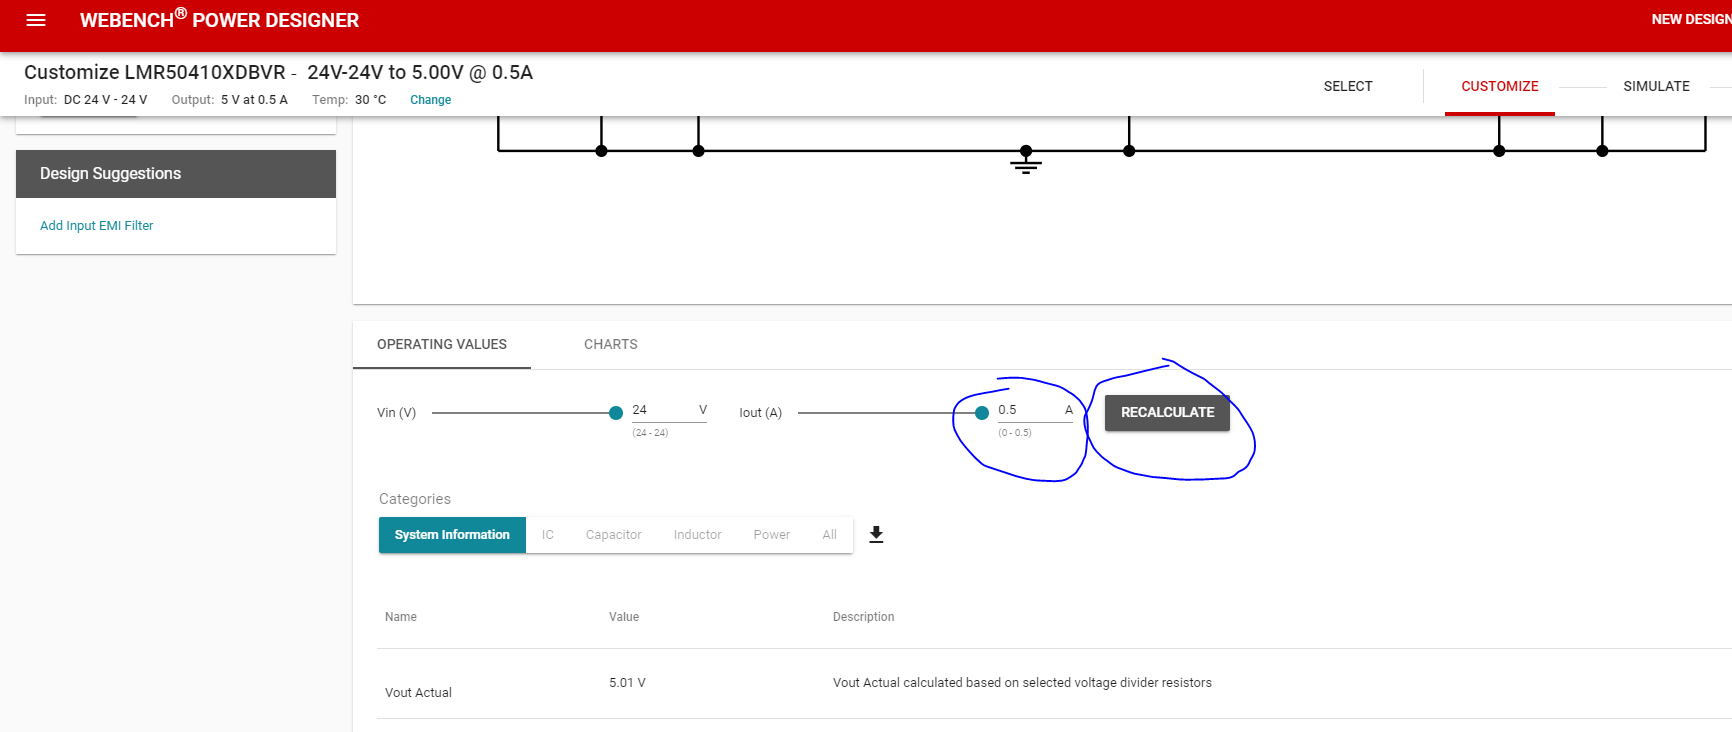Switch to the OPERATING VALUES tab
Image resolution: width=1732 pixels, height=732 pixels.
[442, 344]
